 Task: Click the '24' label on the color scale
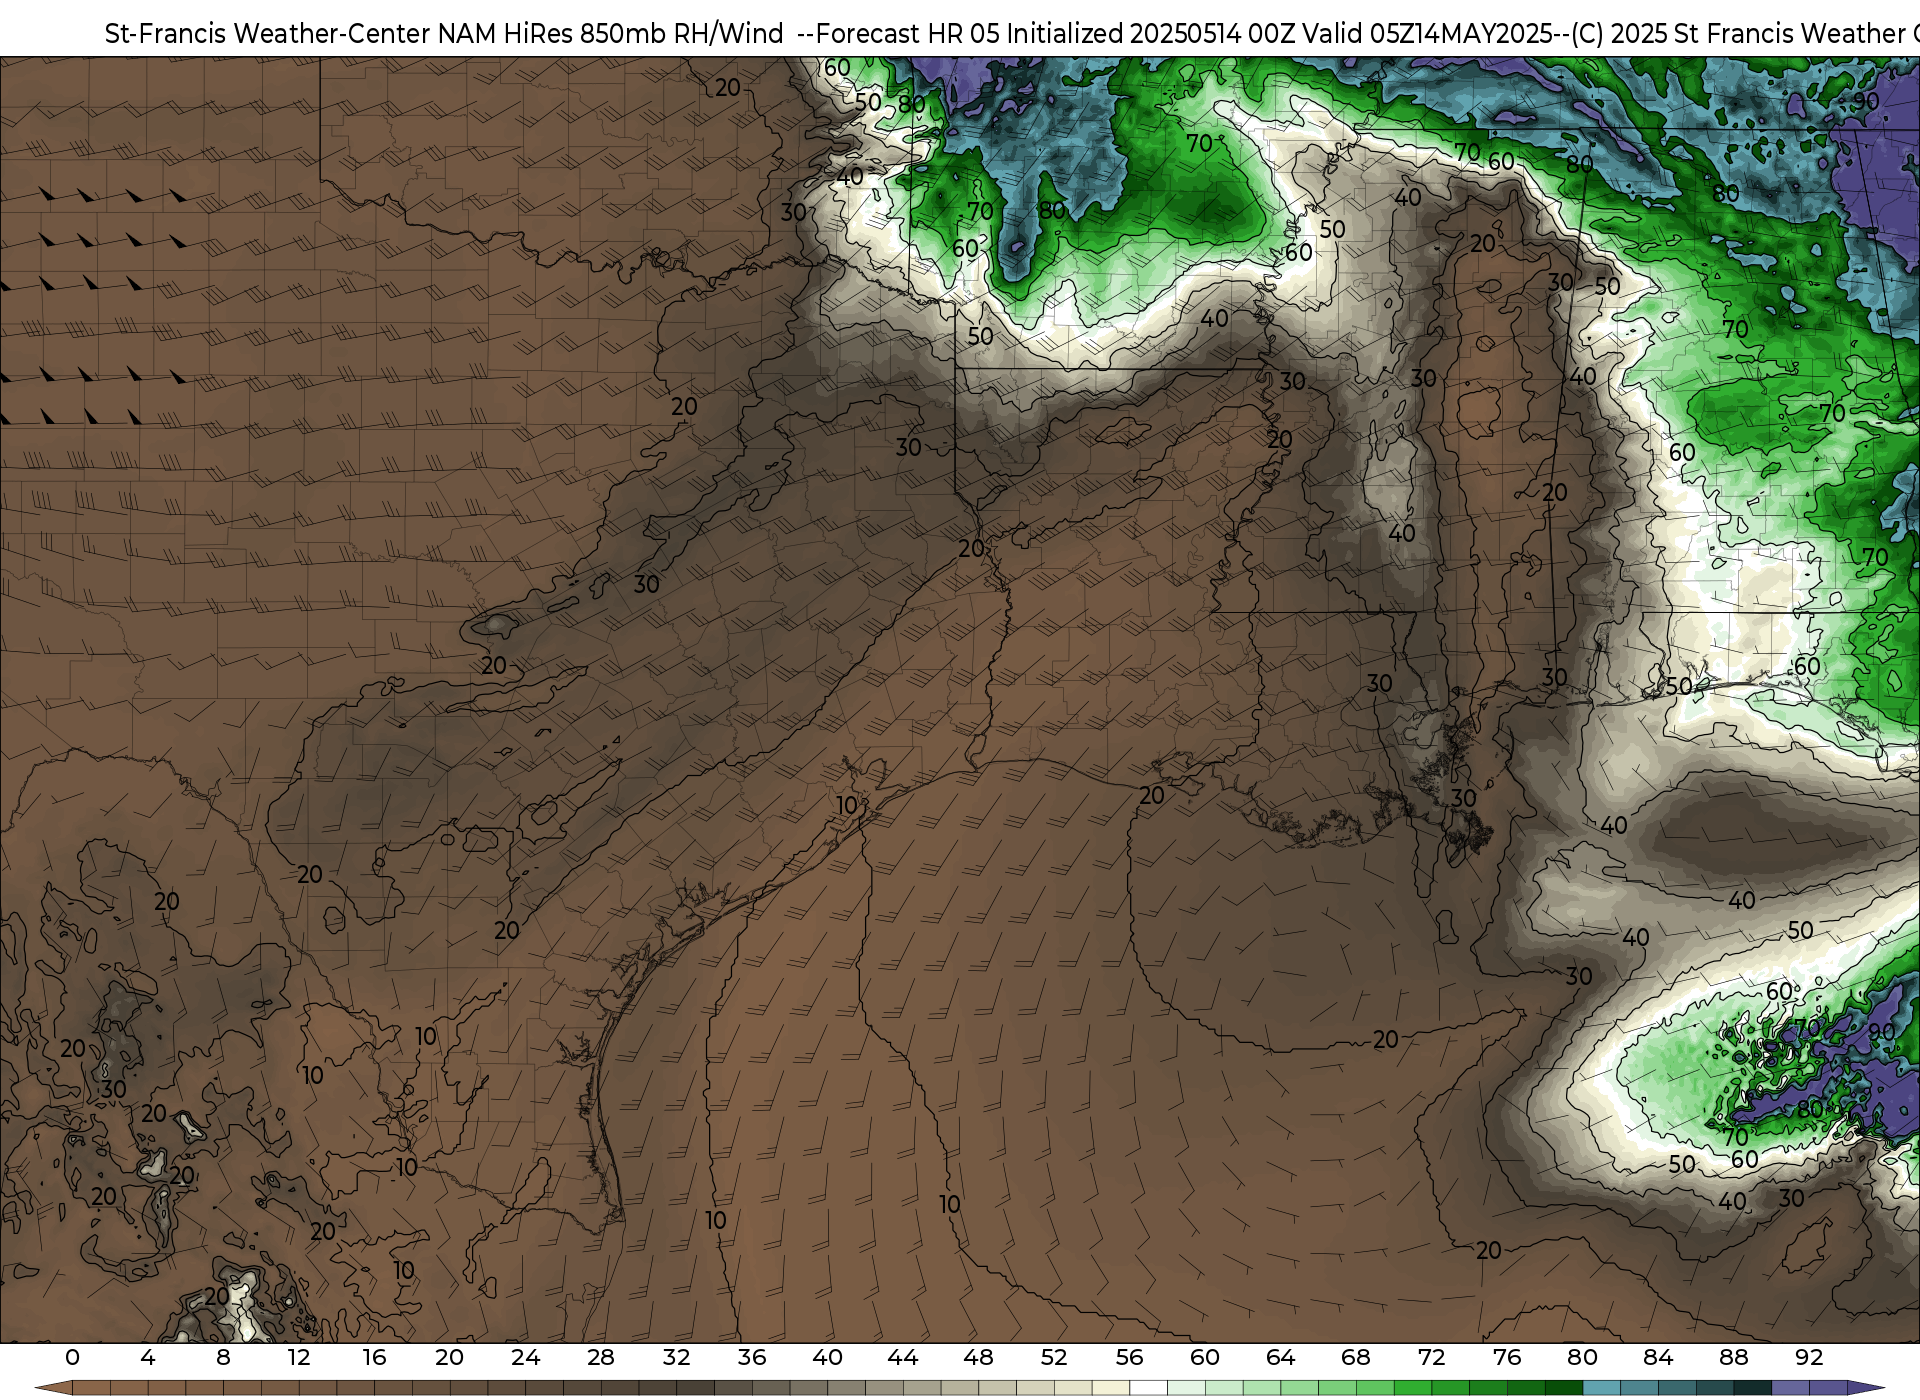click(525, 1357)
